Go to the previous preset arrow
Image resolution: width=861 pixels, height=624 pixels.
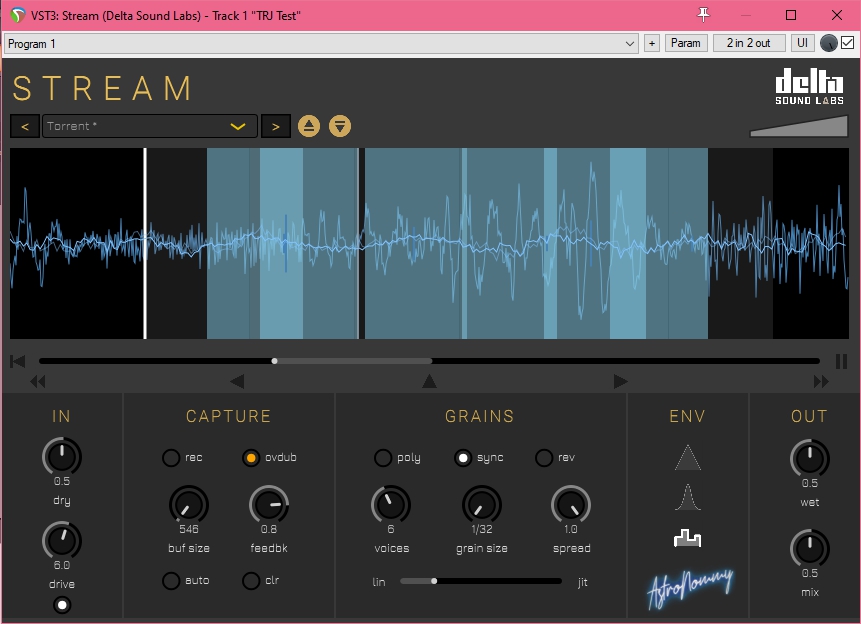(25, 126)
